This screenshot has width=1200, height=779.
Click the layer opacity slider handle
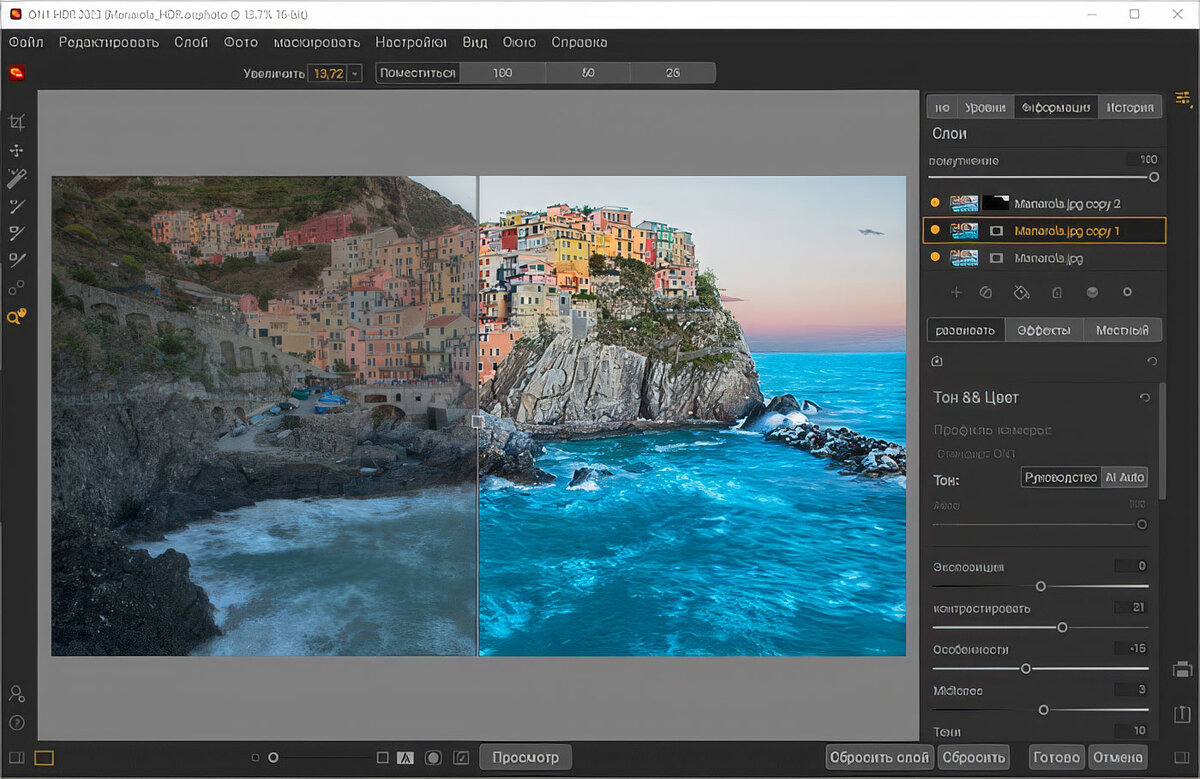(x=1154, y=176)
